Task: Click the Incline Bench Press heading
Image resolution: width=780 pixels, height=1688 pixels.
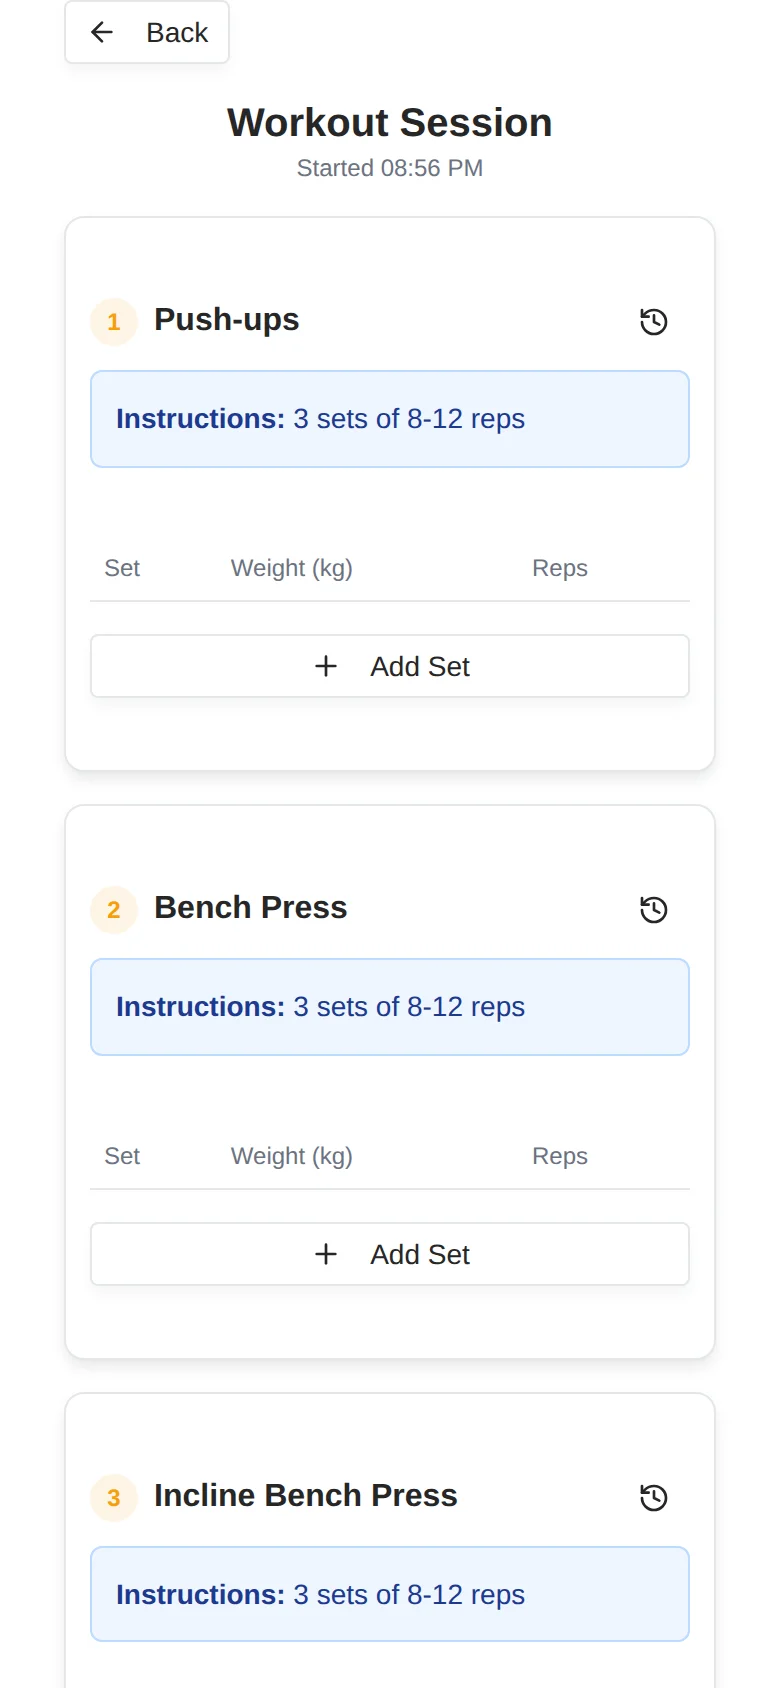Action: 305,1496
